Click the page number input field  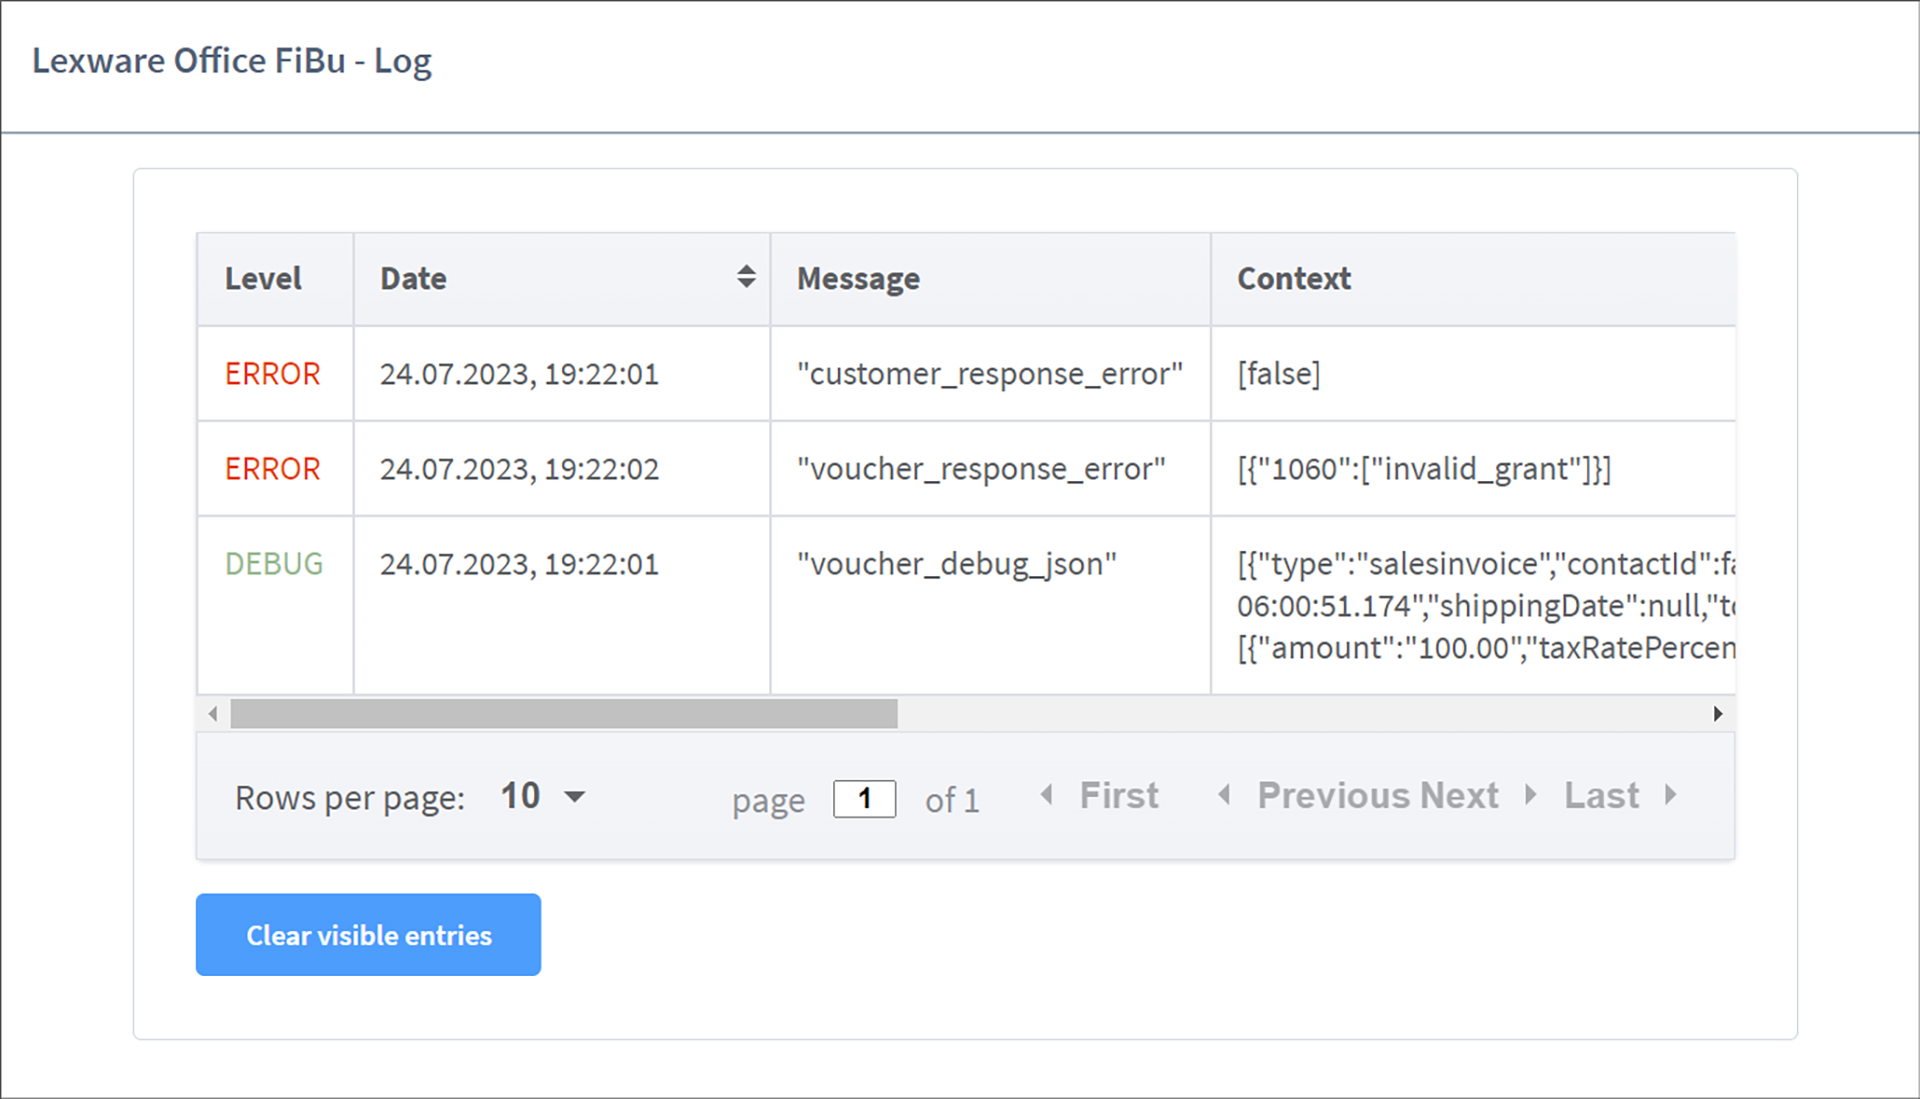click(x=864, y=799)
